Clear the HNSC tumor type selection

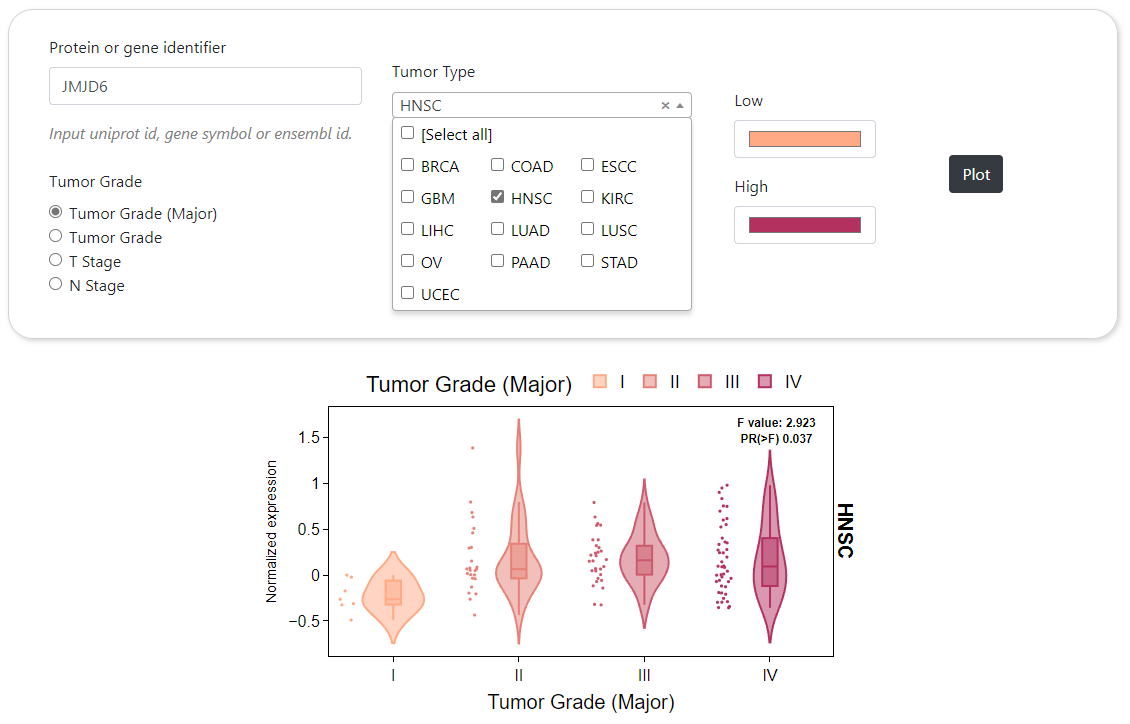665,106
